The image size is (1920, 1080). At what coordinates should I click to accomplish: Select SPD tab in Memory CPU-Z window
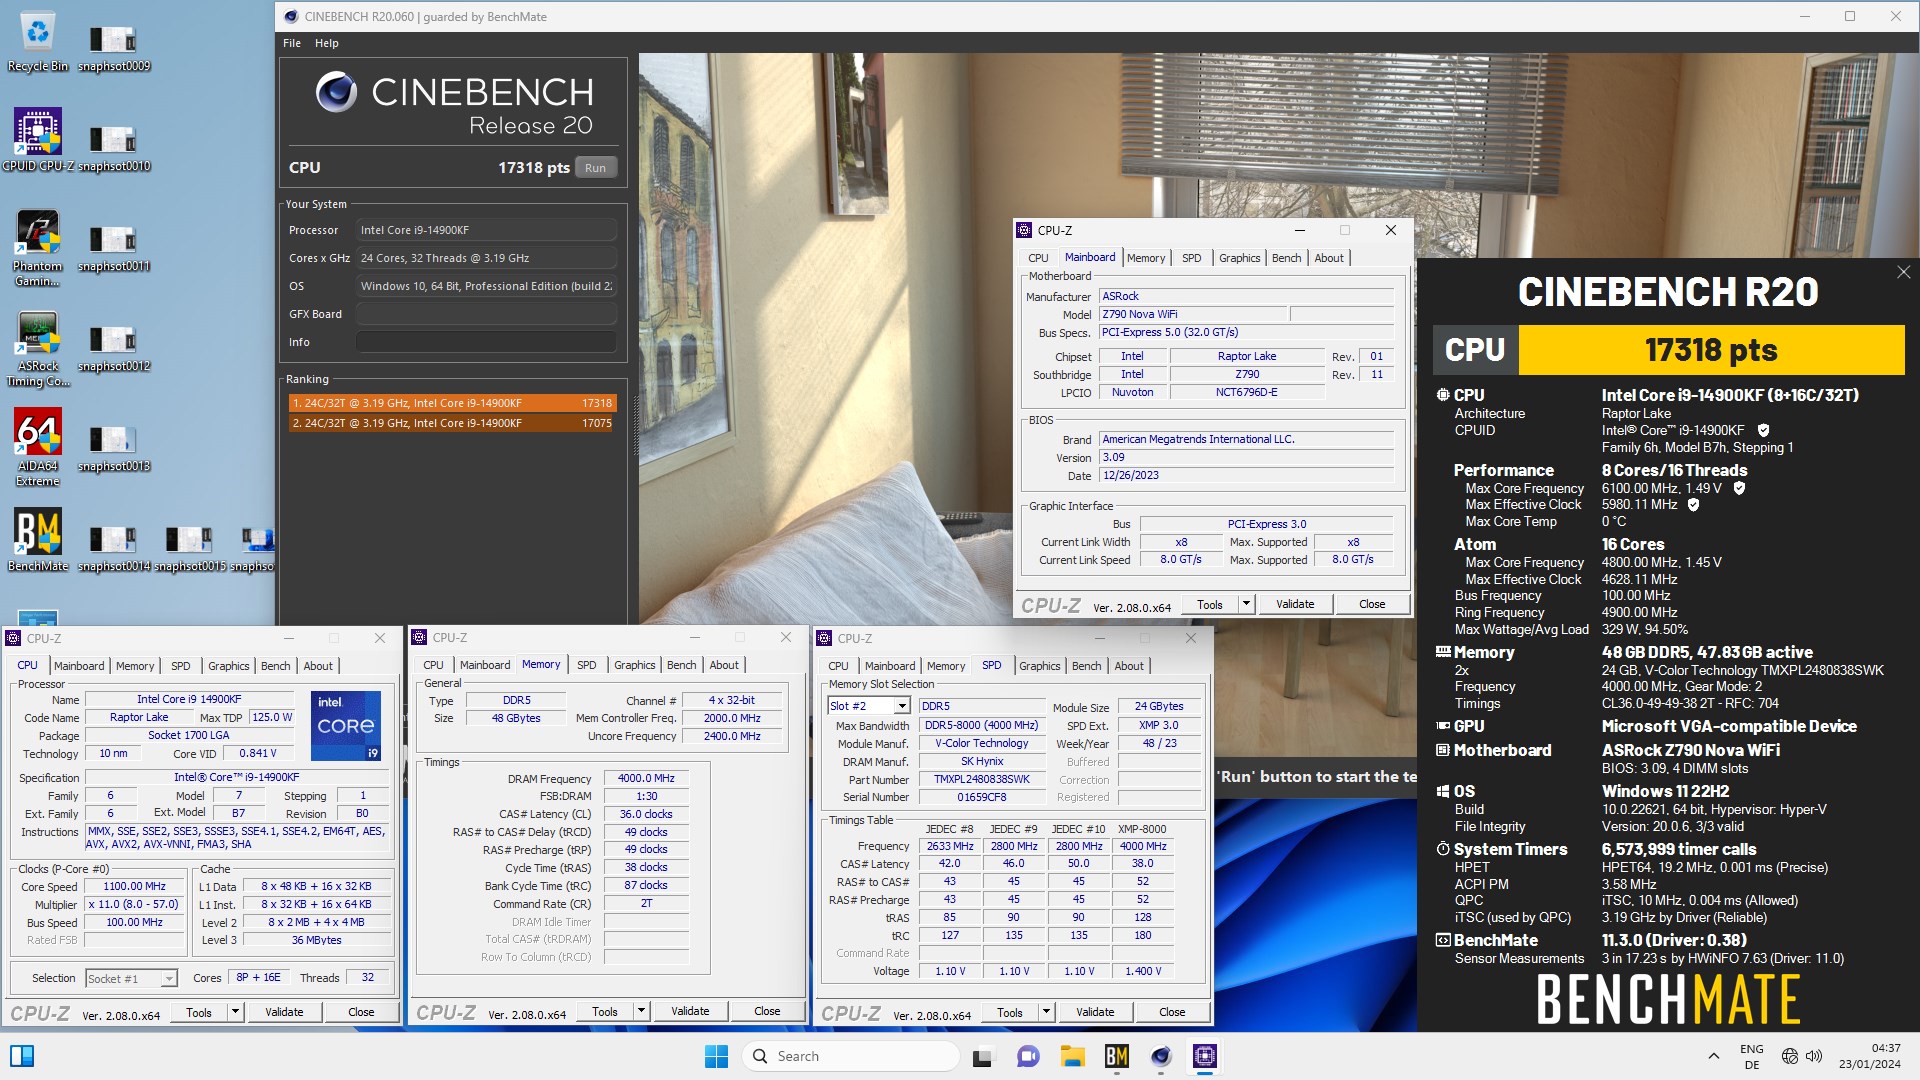coord(587,665)
